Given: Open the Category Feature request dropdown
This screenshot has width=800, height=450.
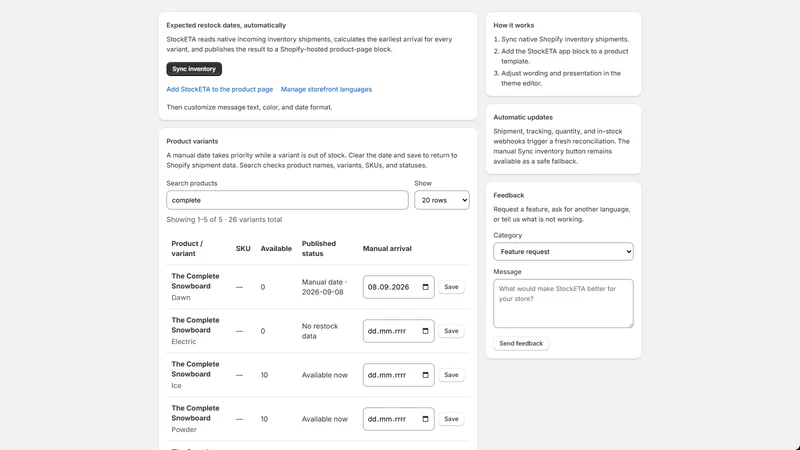Looking at the screenshot, I should coord(563,252).
